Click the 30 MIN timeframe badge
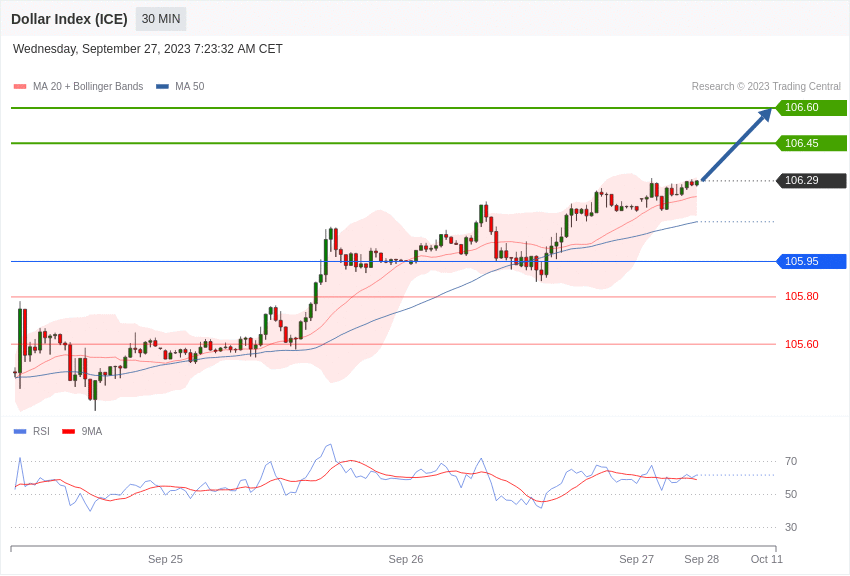The height and width of the screenshot is (576, 850). [x=160, y=19]
